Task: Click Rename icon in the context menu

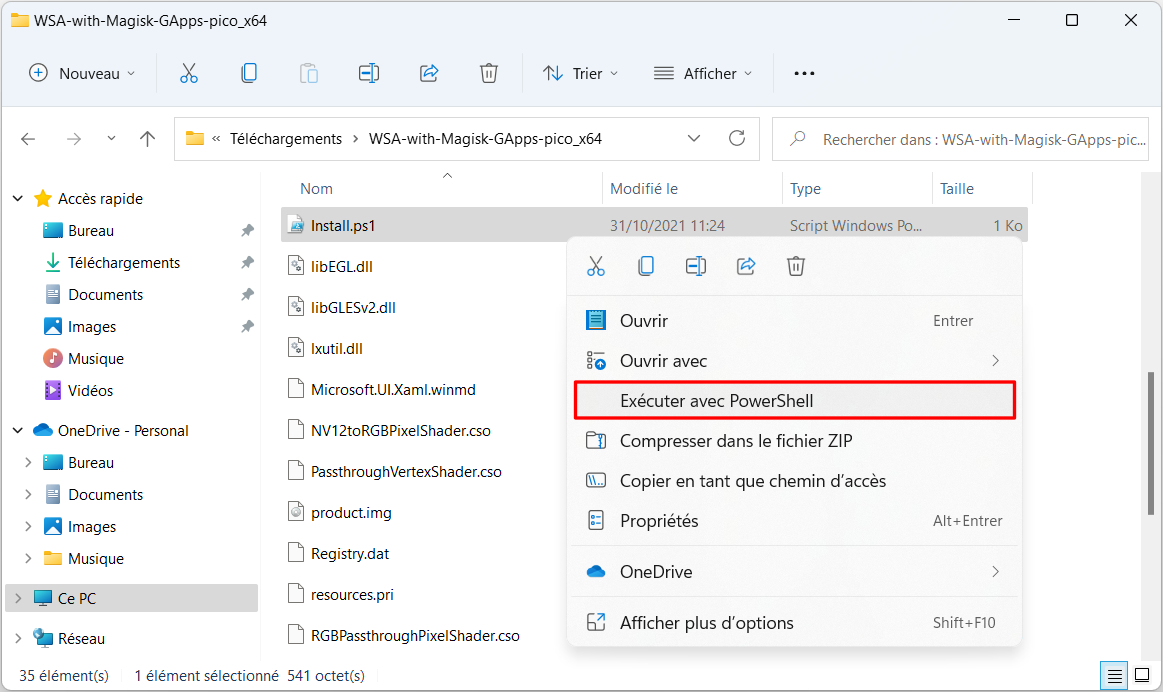Action: click(x=696, y=266)
